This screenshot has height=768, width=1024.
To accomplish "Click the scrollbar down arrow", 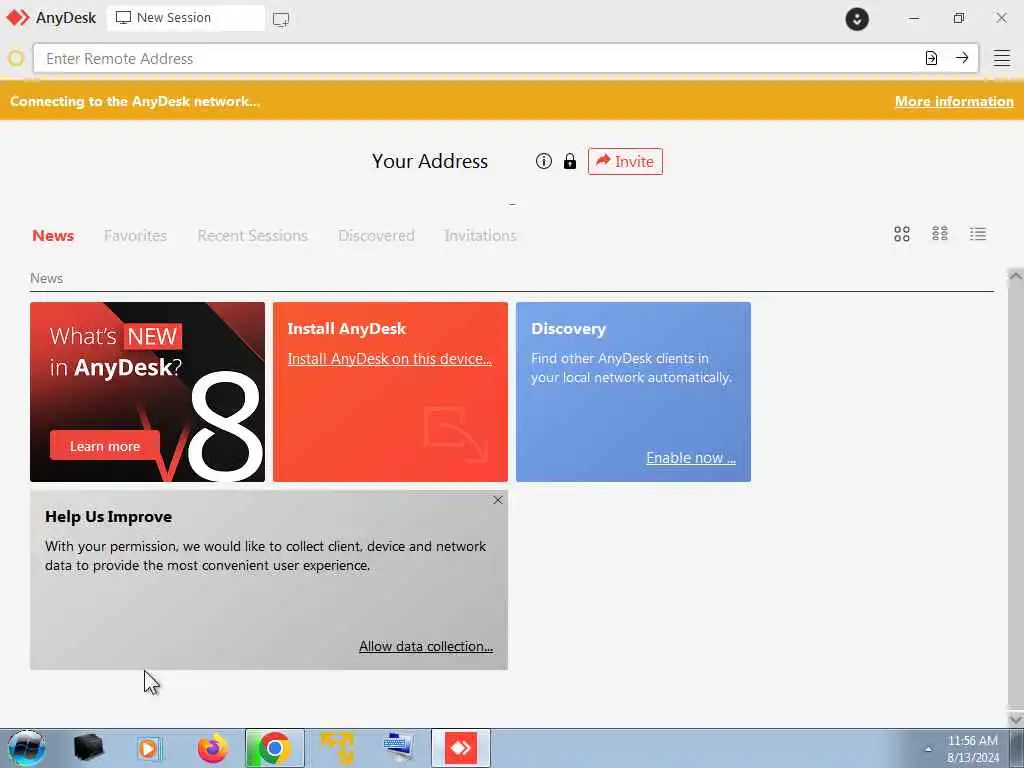I will point(1016,718).
